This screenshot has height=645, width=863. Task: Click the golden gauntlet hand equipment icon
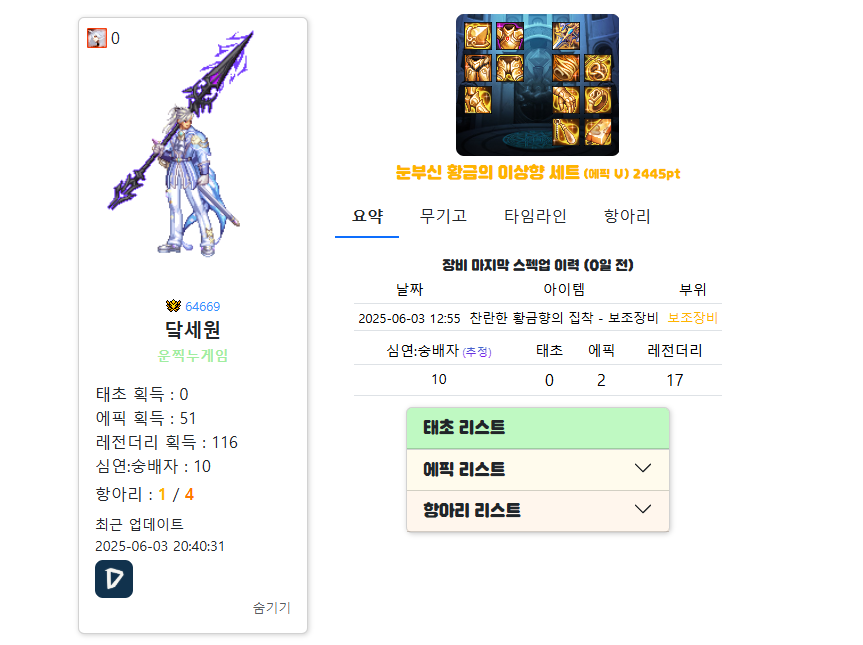[x=566, y=100]
